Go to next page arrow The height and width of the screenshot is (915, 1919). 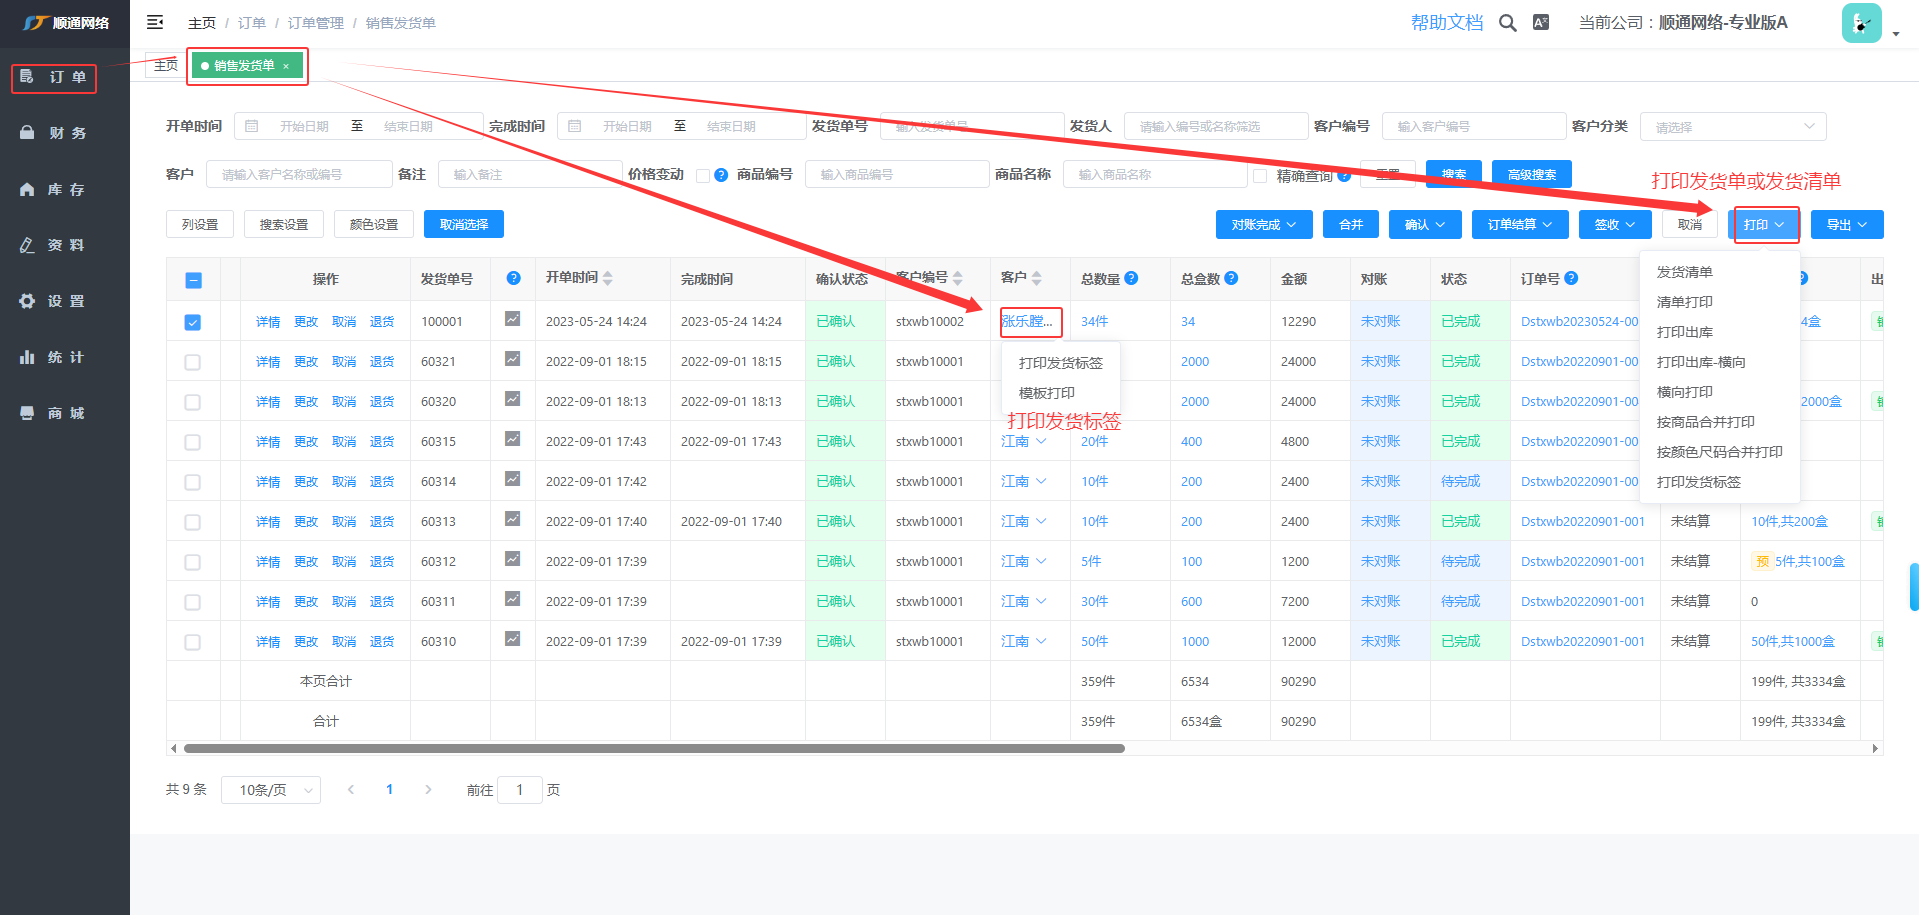pos(428,790)
